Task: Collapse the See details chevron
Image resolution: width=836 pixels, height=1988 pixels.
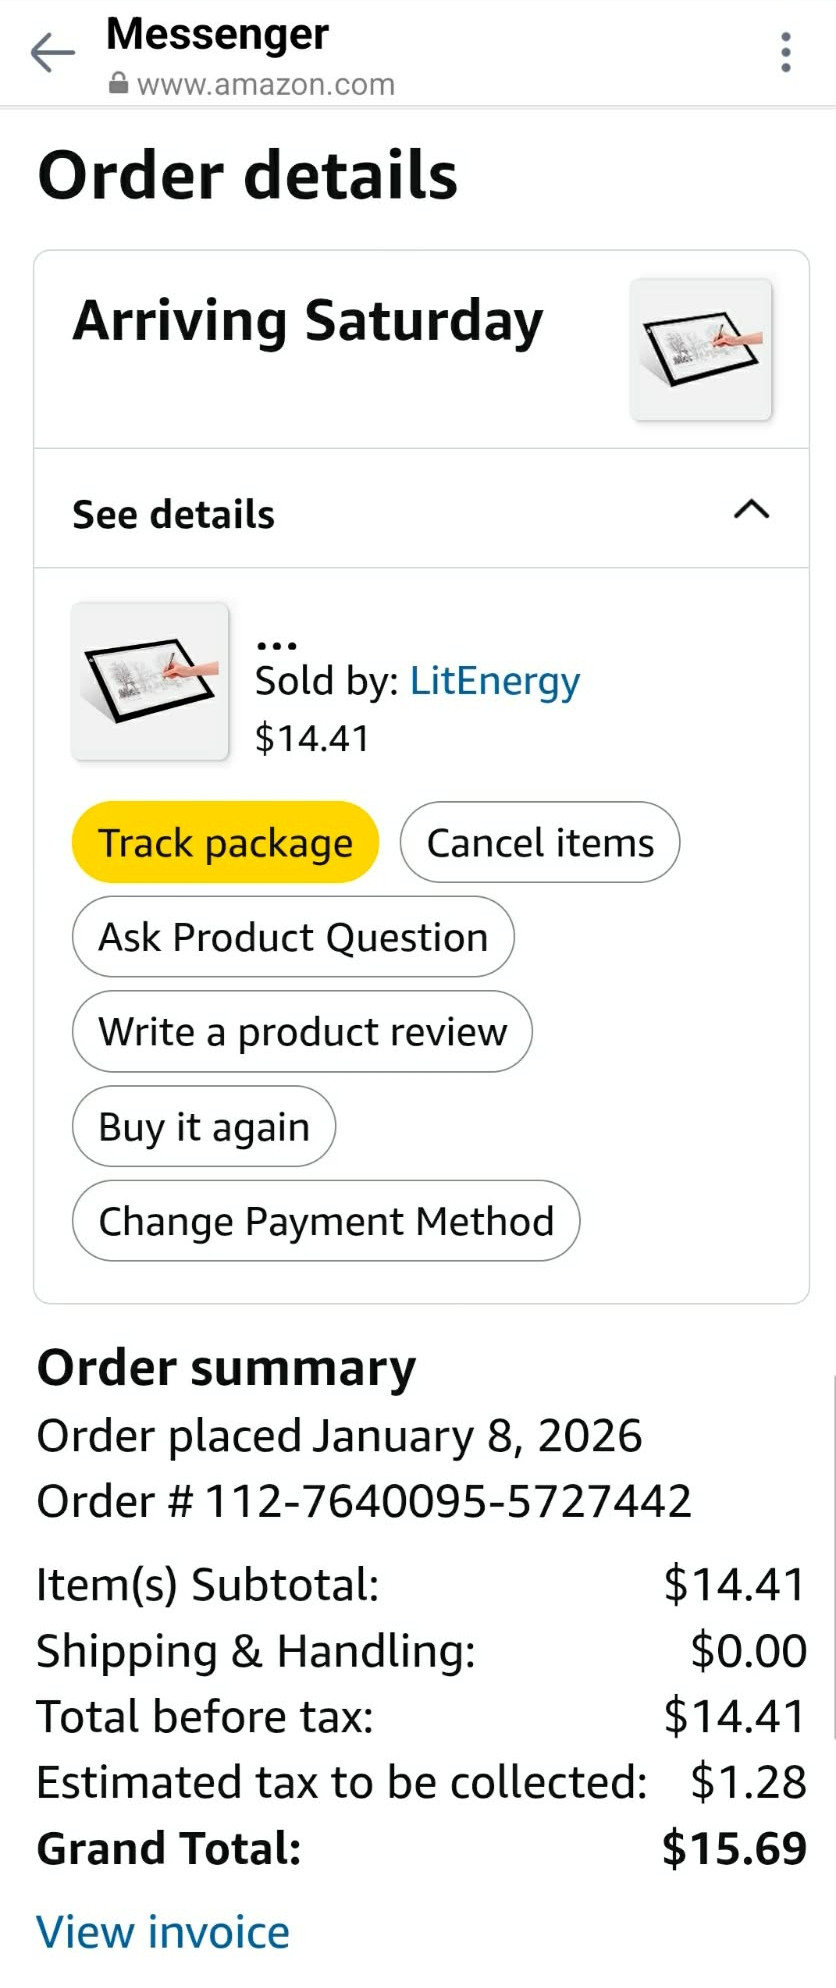Action: (x=751, y=510)
